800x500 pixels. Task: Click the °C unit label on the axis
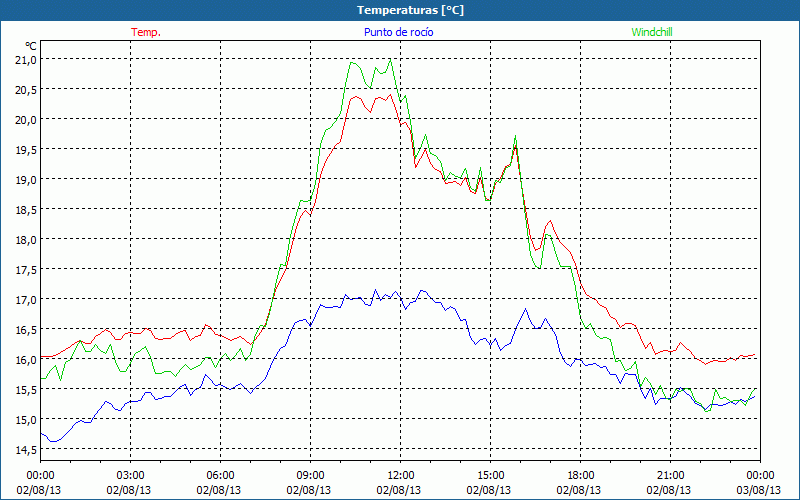(31, 46)
